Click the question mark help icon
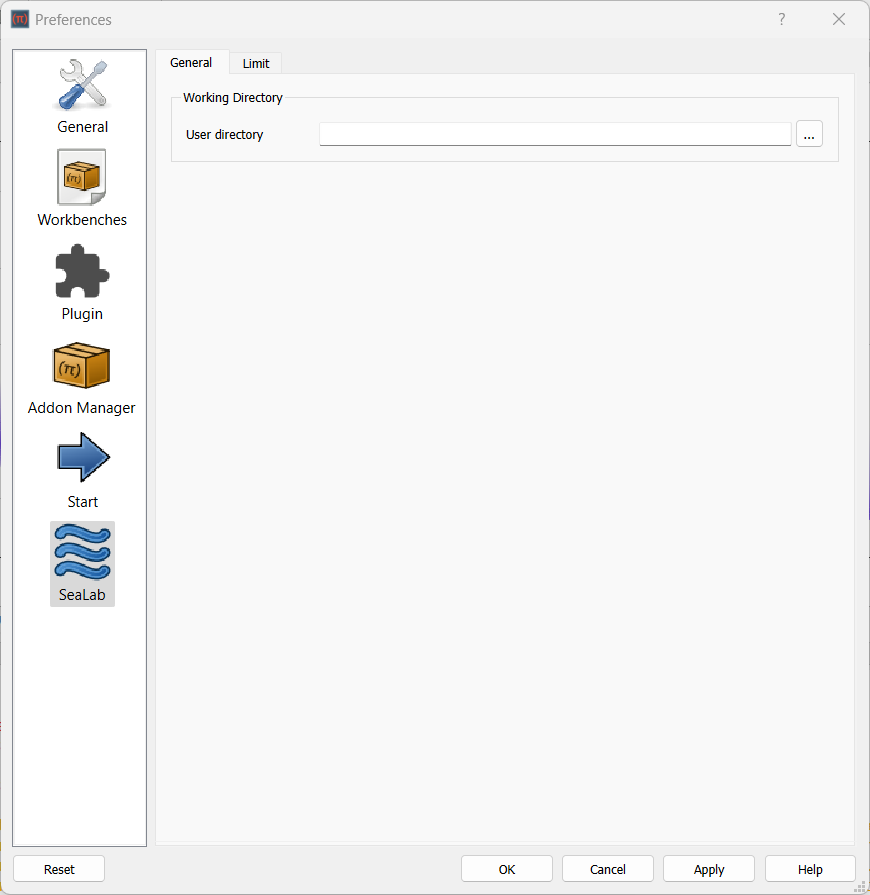This screenshot has height=895, width=870. (781, 19)
